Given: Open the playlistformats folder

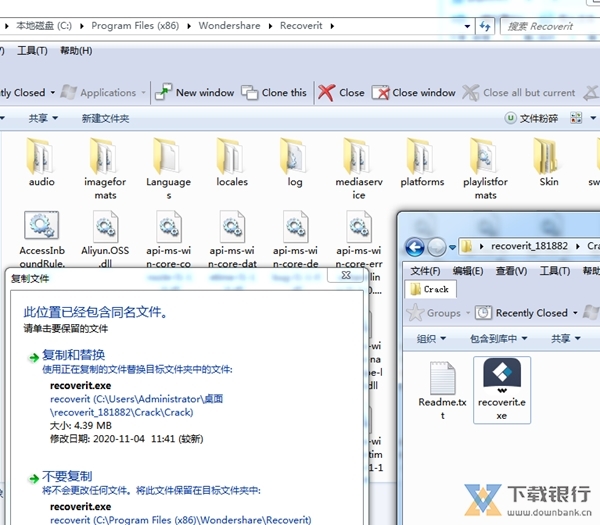Looking at the screenshot, I should pos(485,168).
